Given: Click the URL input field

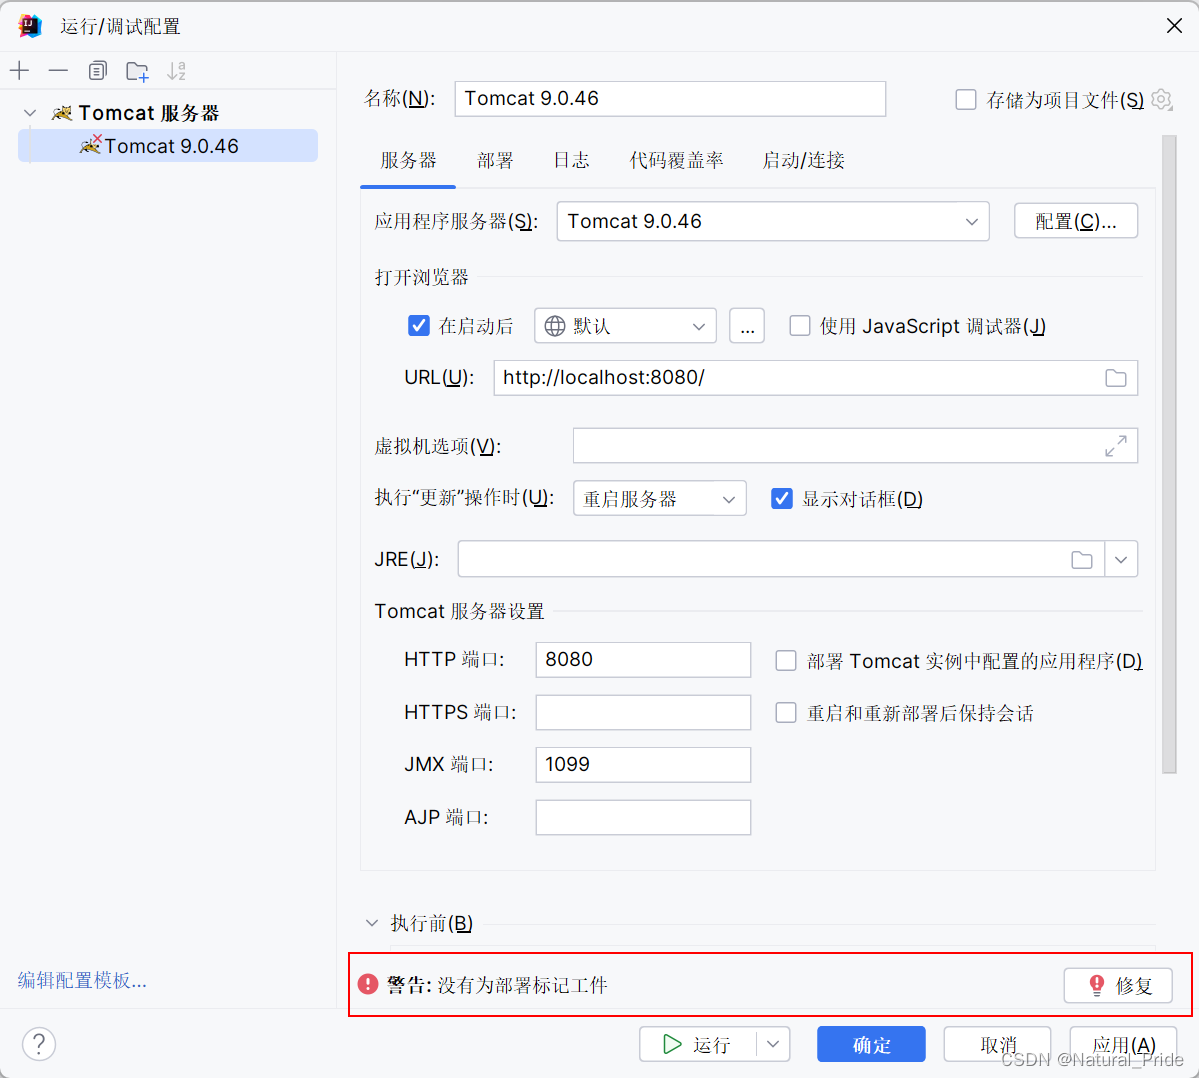Looking at the screenshot, I should (816, 378).
